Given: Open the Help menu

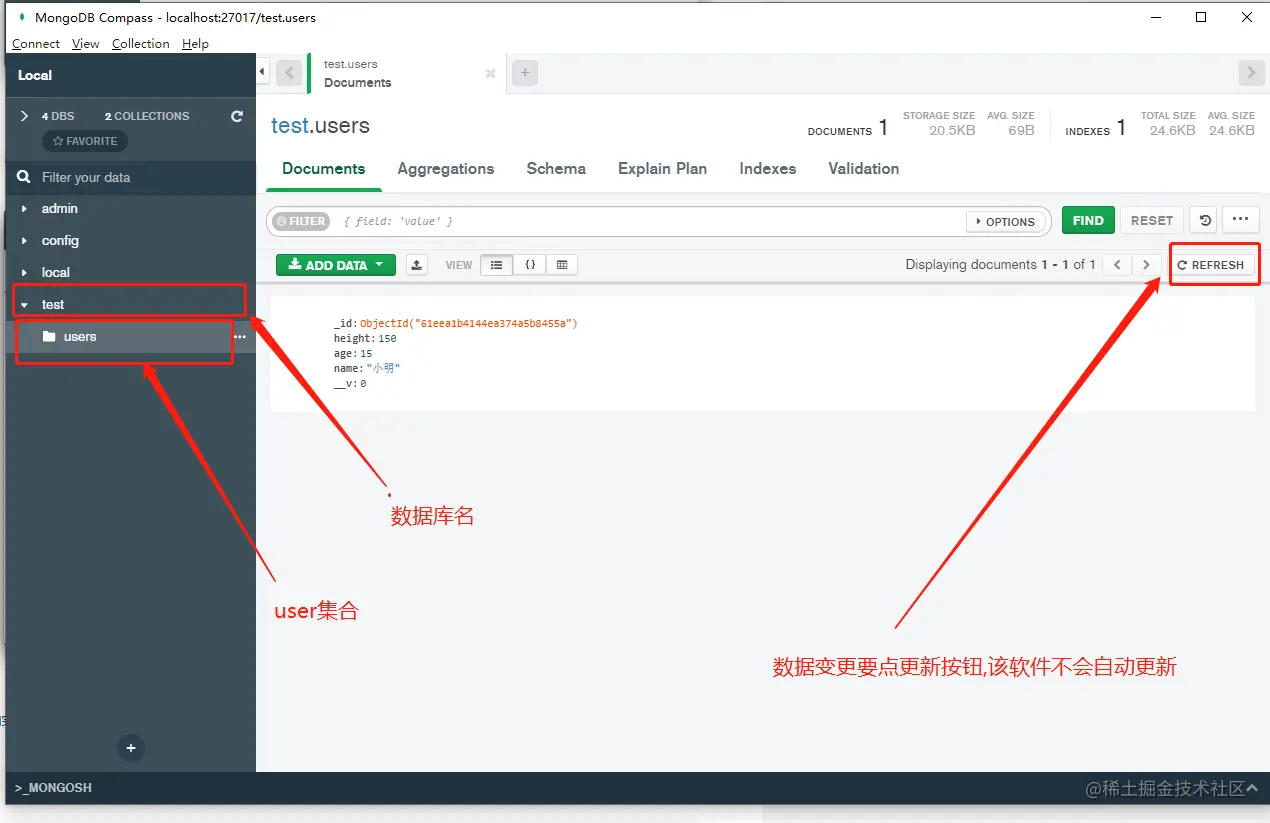Looking at the screenshot, I should tap(196, 44).
